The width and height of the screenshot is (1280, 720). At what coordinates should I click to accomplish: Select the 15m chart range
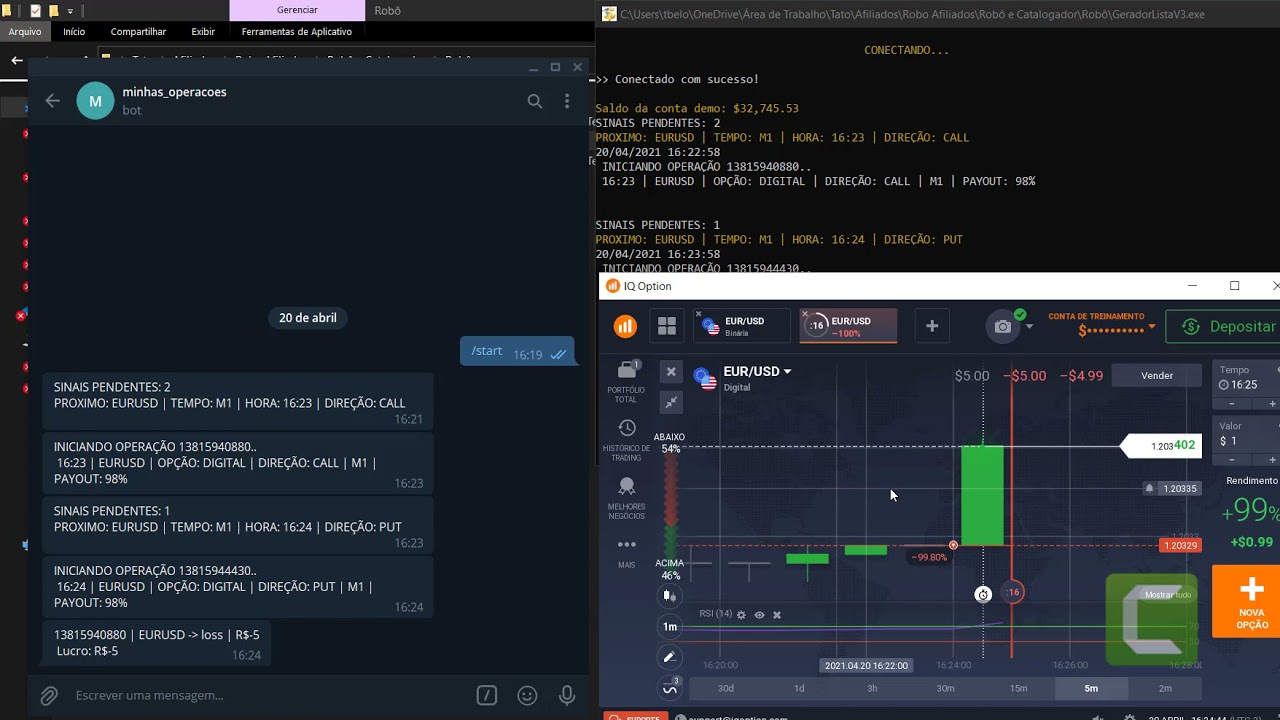pyautogui.click(x=1018, y=688)
